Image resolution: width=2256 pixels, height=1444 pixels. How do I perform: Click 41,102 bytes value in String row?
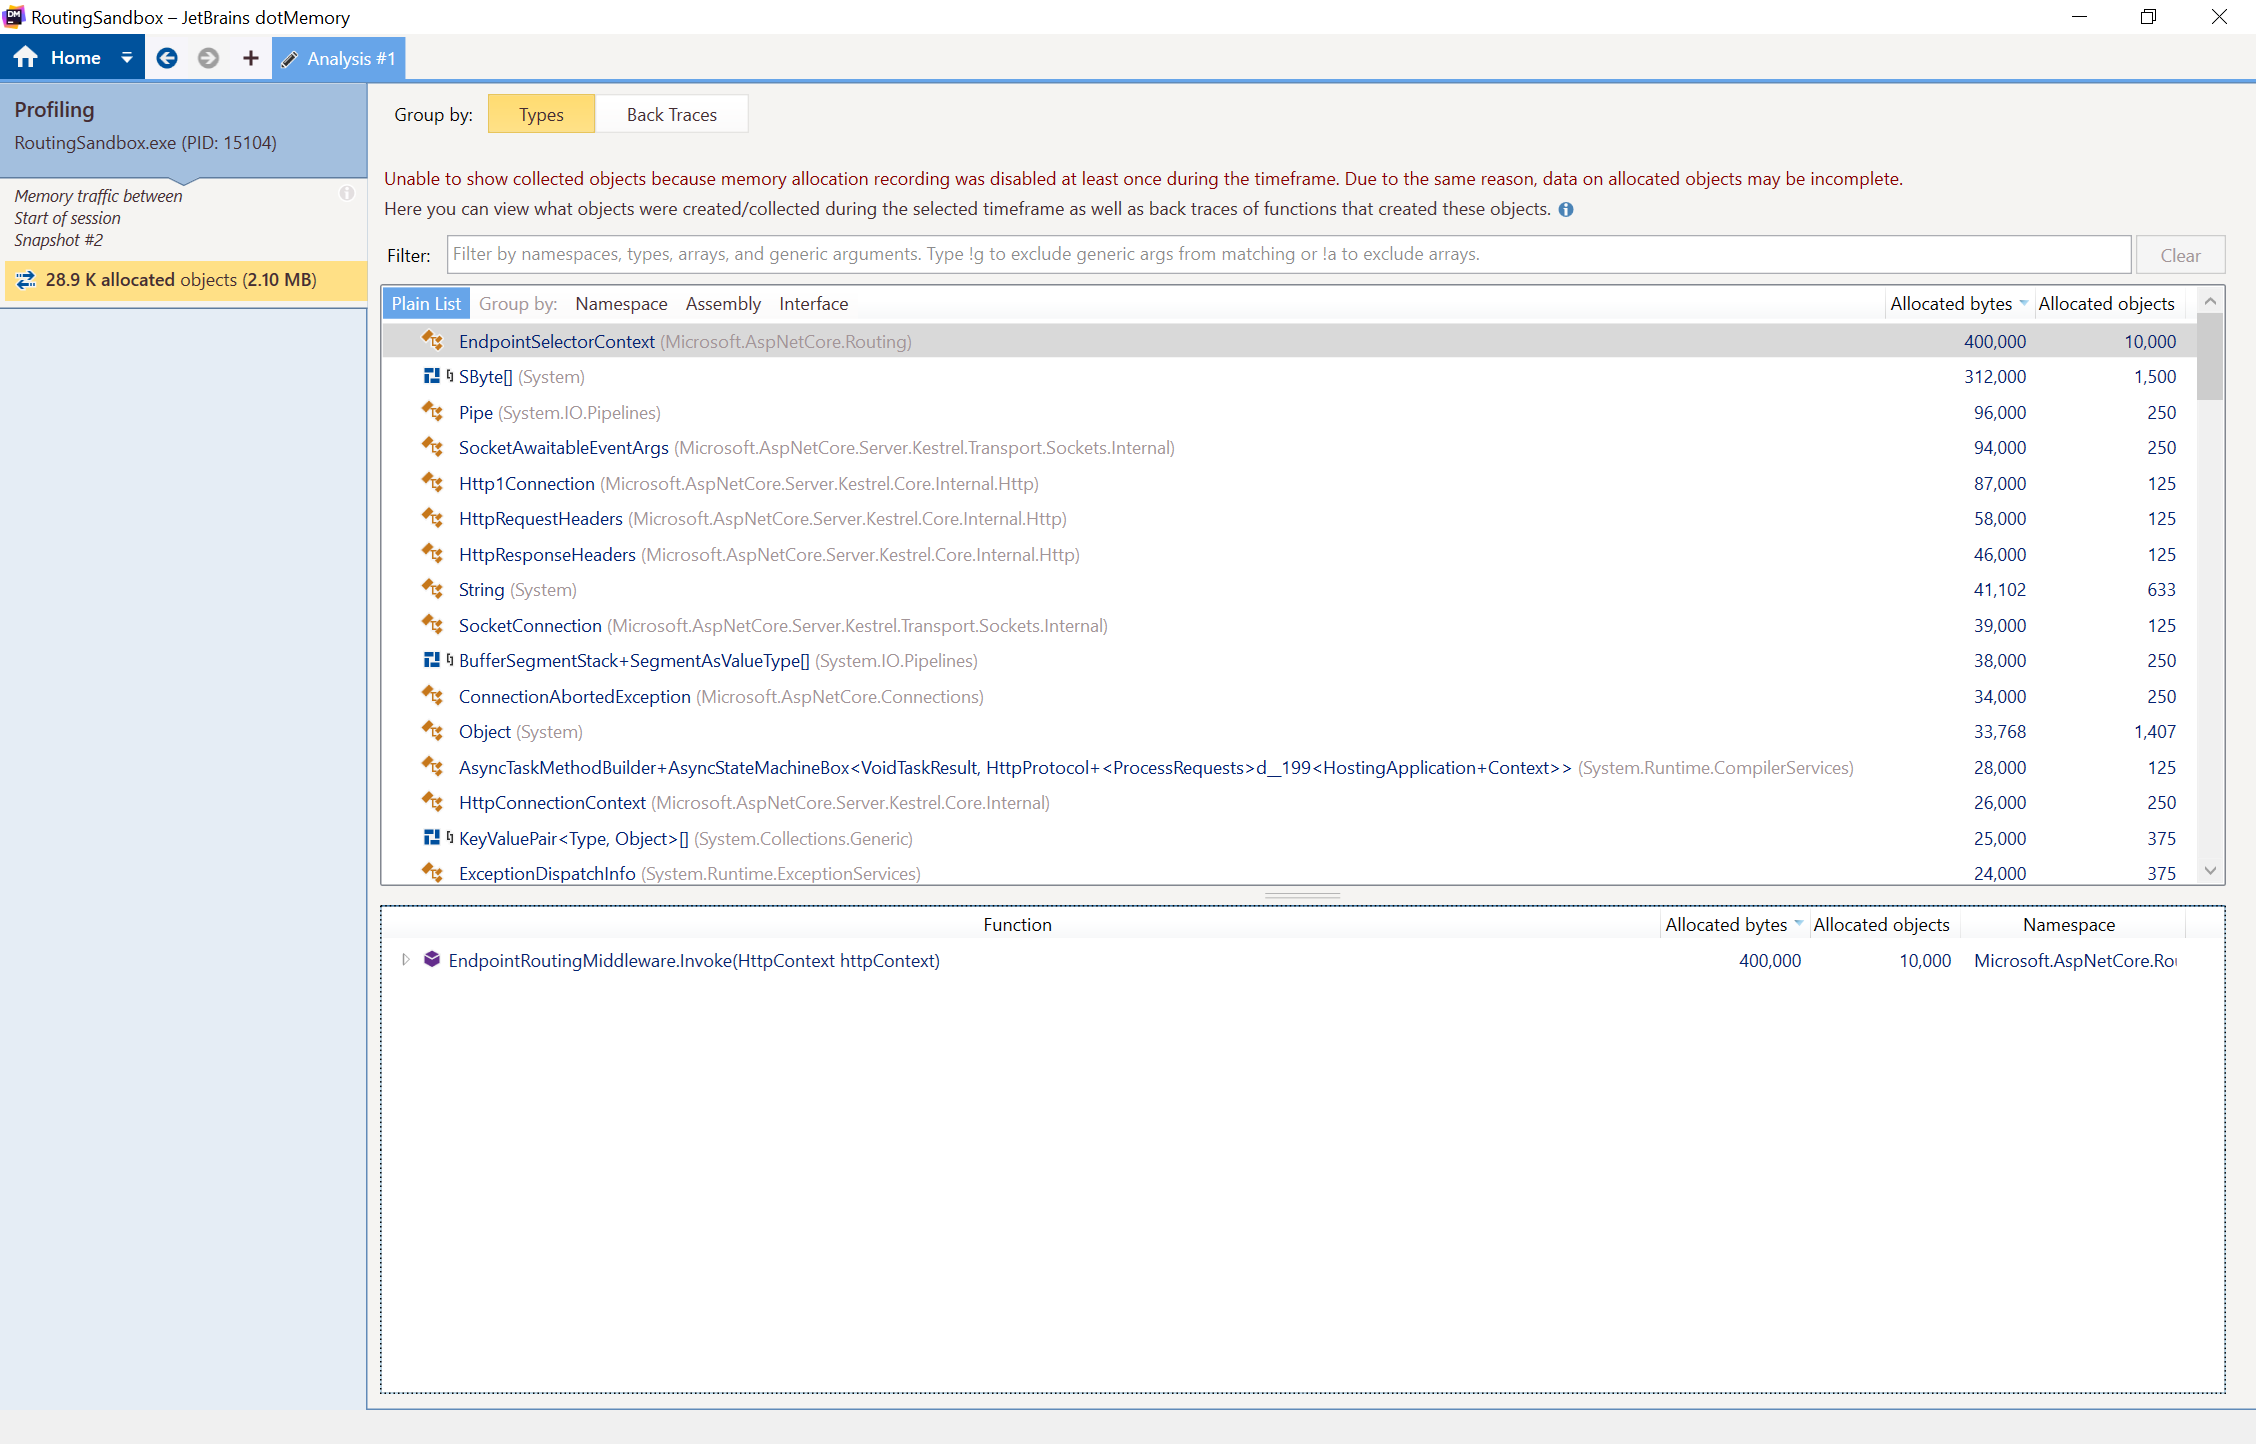(x=1999, y=590)
